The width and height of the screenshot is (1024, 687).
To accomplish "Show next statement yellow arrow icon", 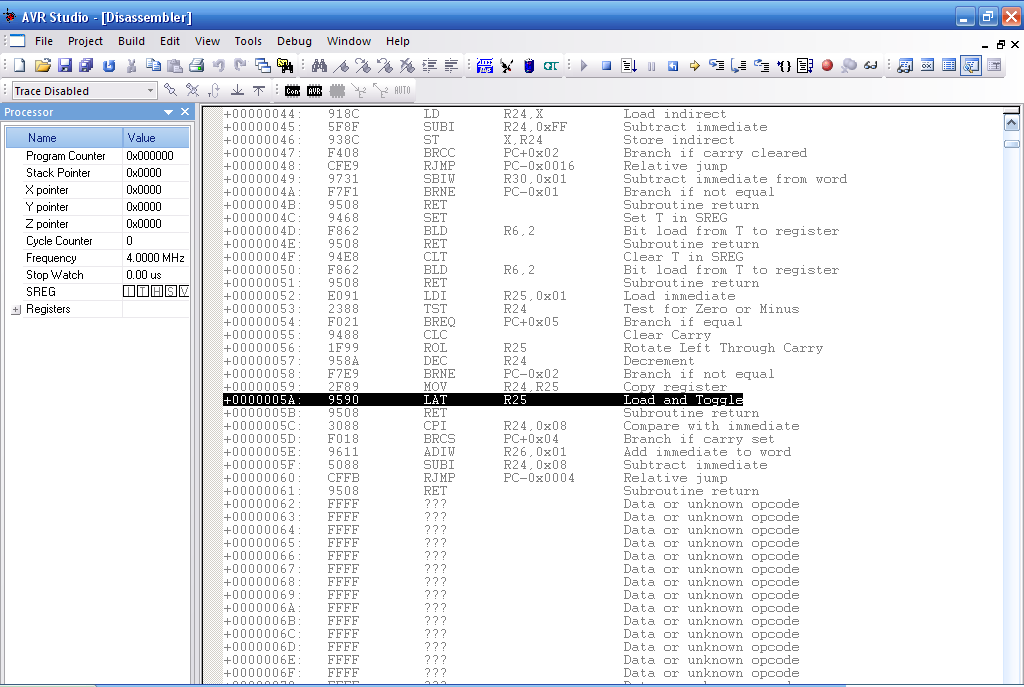I will click(695, 65).
